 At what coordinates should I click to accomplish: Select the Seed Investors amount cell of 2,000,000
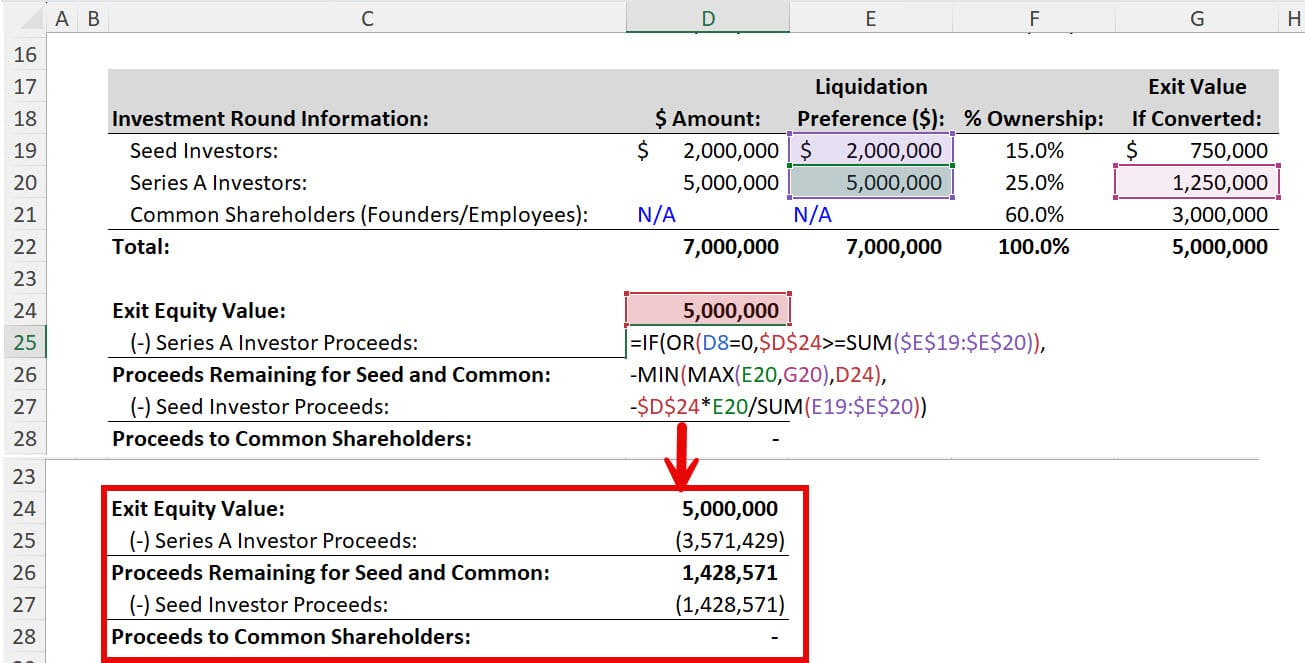(707, 150)
